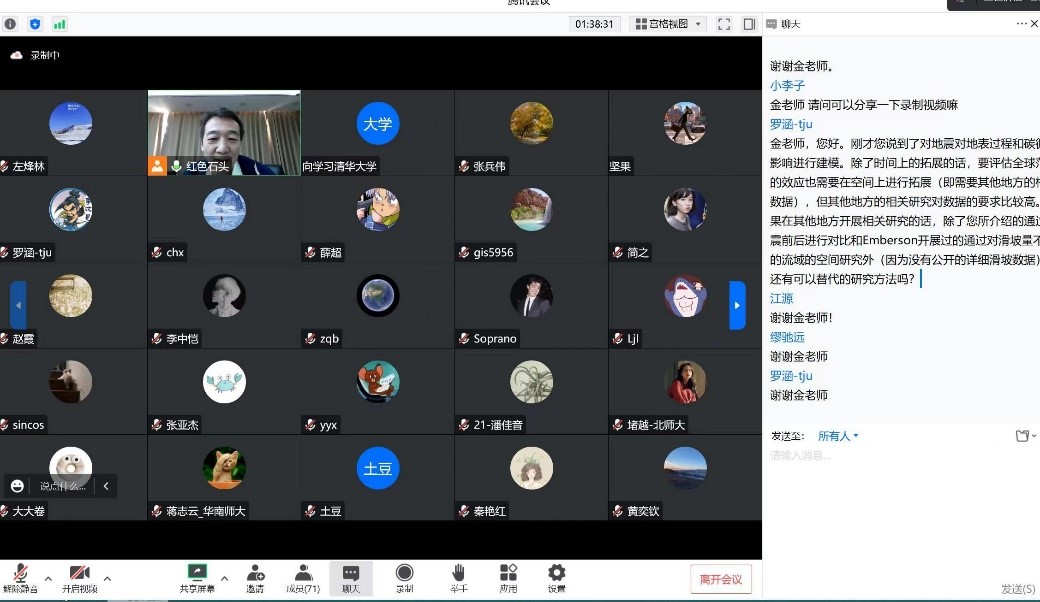
Task: Toggle the Chat (聊天) toolbar item
Action: (x=351, y=576)
